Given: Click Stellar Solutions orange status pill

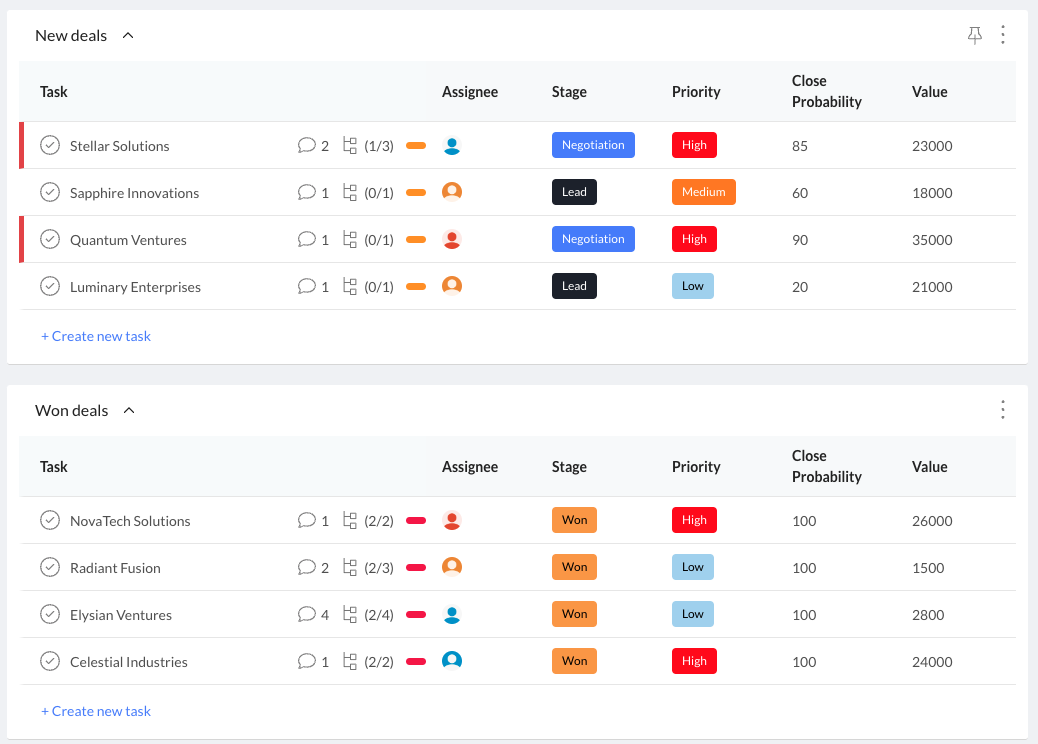Looking at the screenshot, I should 416,146.
